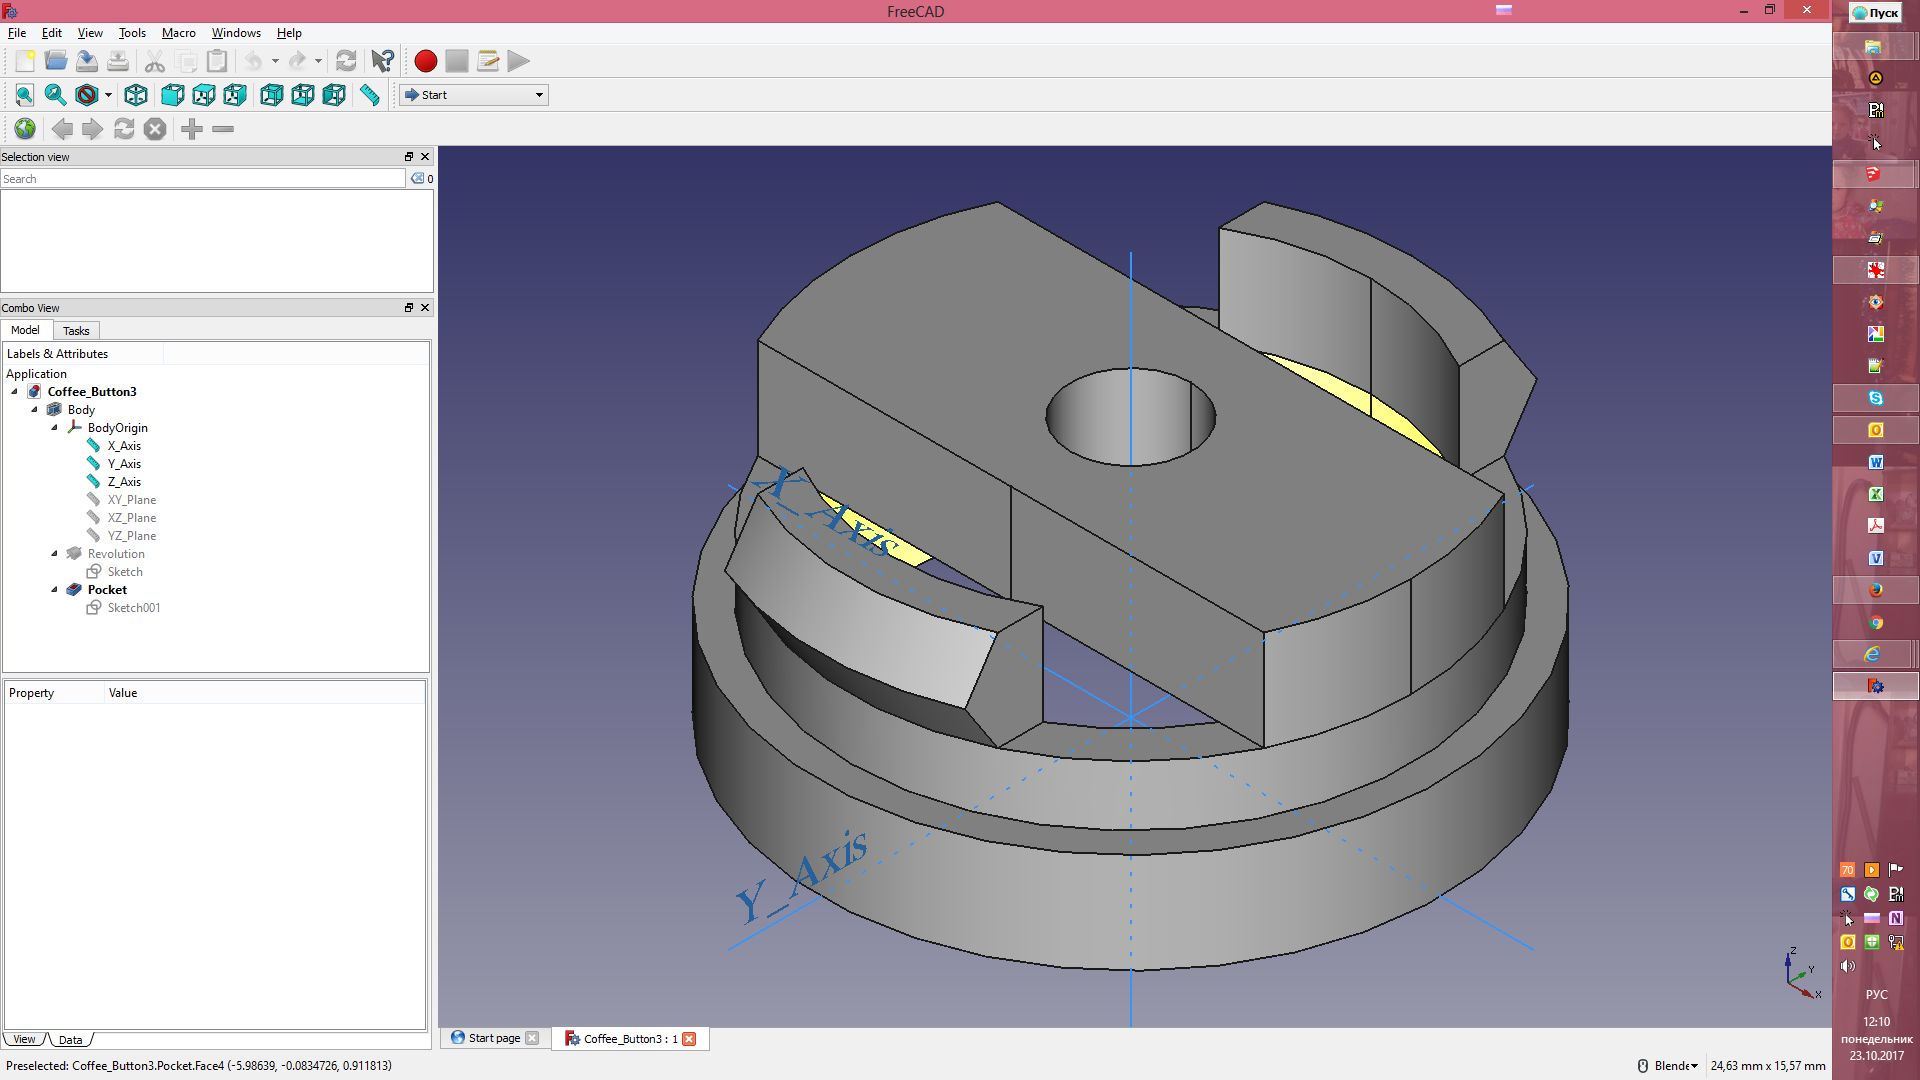Click the Fit All view icon
Viewport: 1920px width, 1080px height.
pyautogui.click(x=25, y=95)
